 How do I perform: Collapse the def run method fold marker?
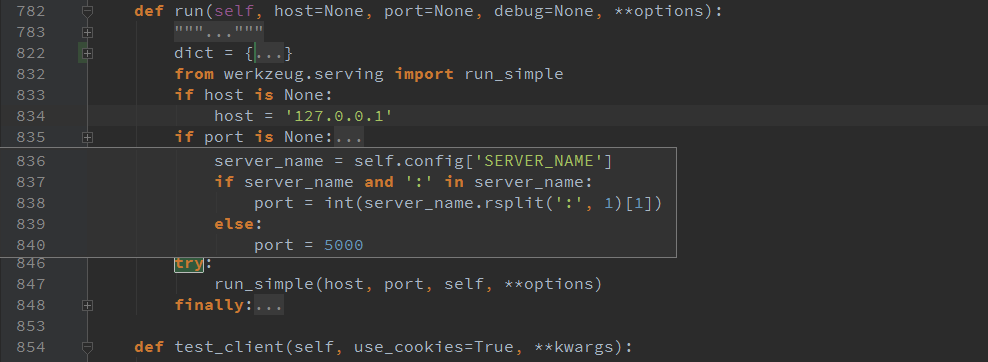(x=87, y=11)
